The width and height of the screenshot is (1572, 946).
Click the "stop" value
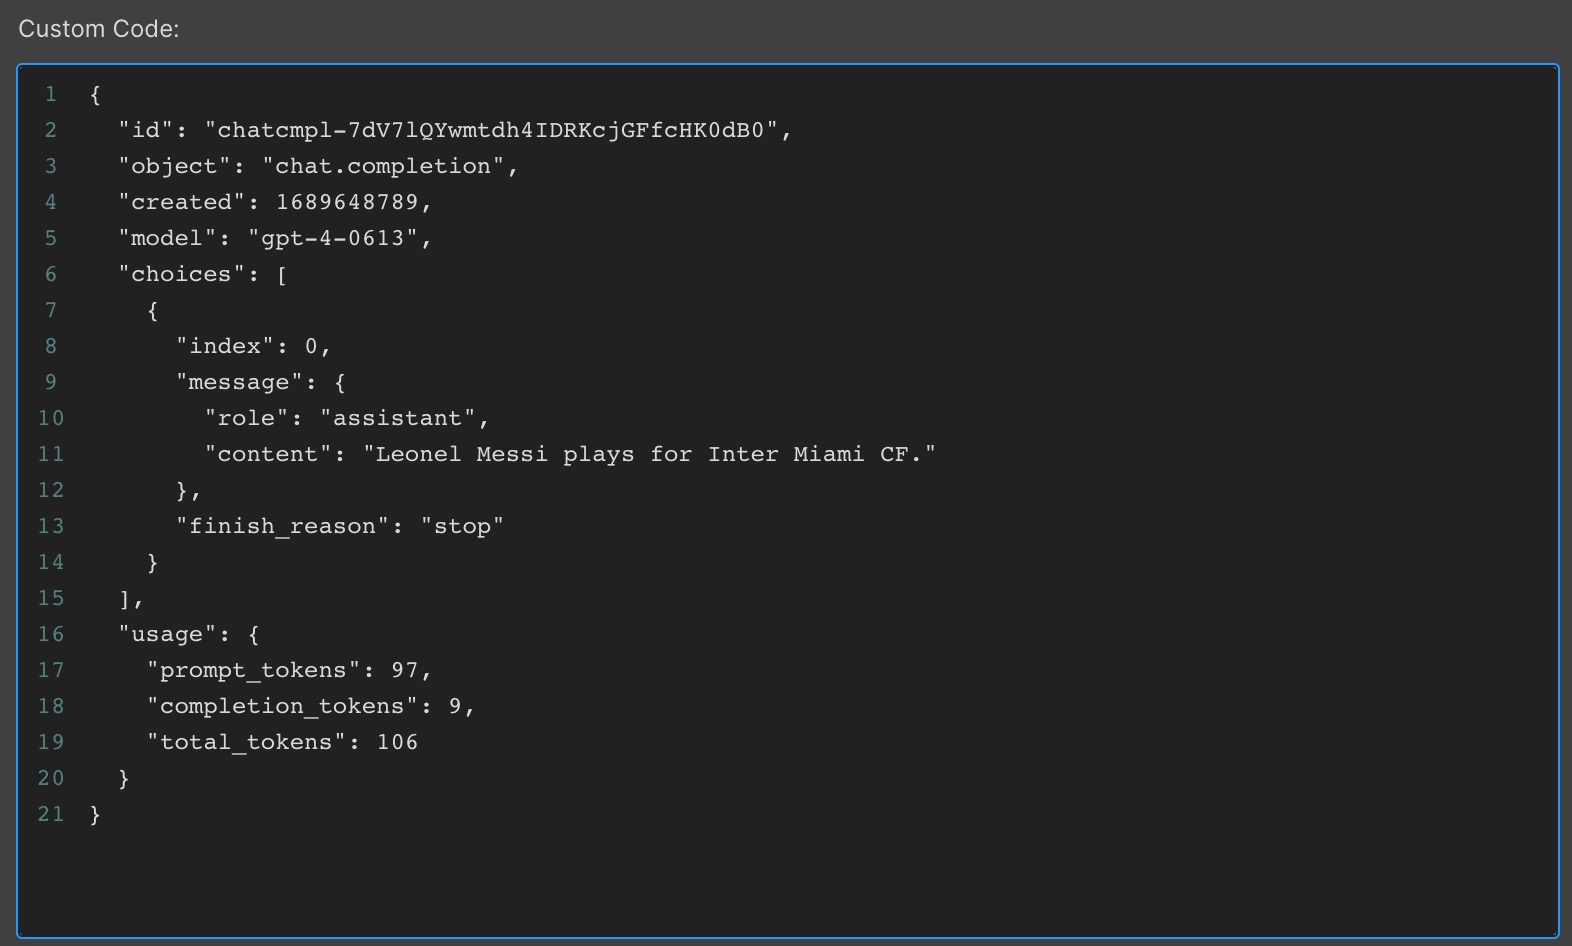pos(462,526)
